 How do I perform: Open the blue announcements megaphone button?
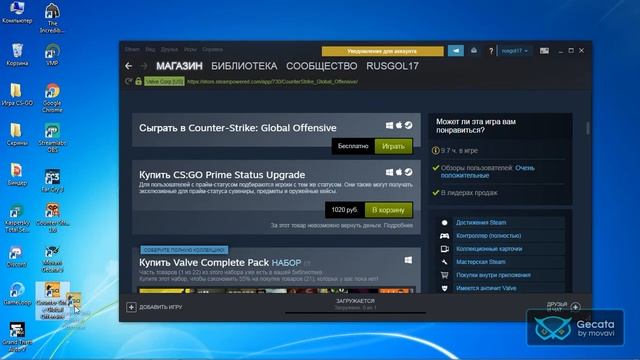[456, 51]
